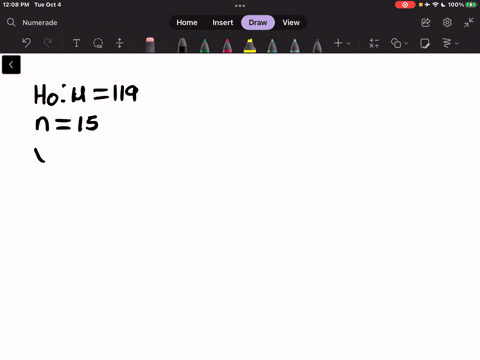
Task: Select the gray pencil
Action: [317, 46]
